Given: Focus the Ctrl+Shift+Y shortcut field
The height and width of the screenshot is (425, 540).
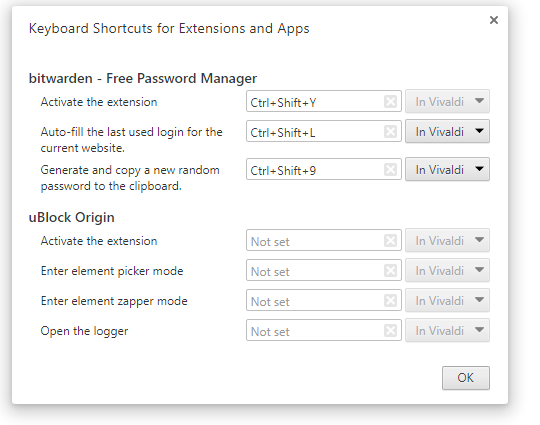Looking at the screenshot, I should pos(324,101).
